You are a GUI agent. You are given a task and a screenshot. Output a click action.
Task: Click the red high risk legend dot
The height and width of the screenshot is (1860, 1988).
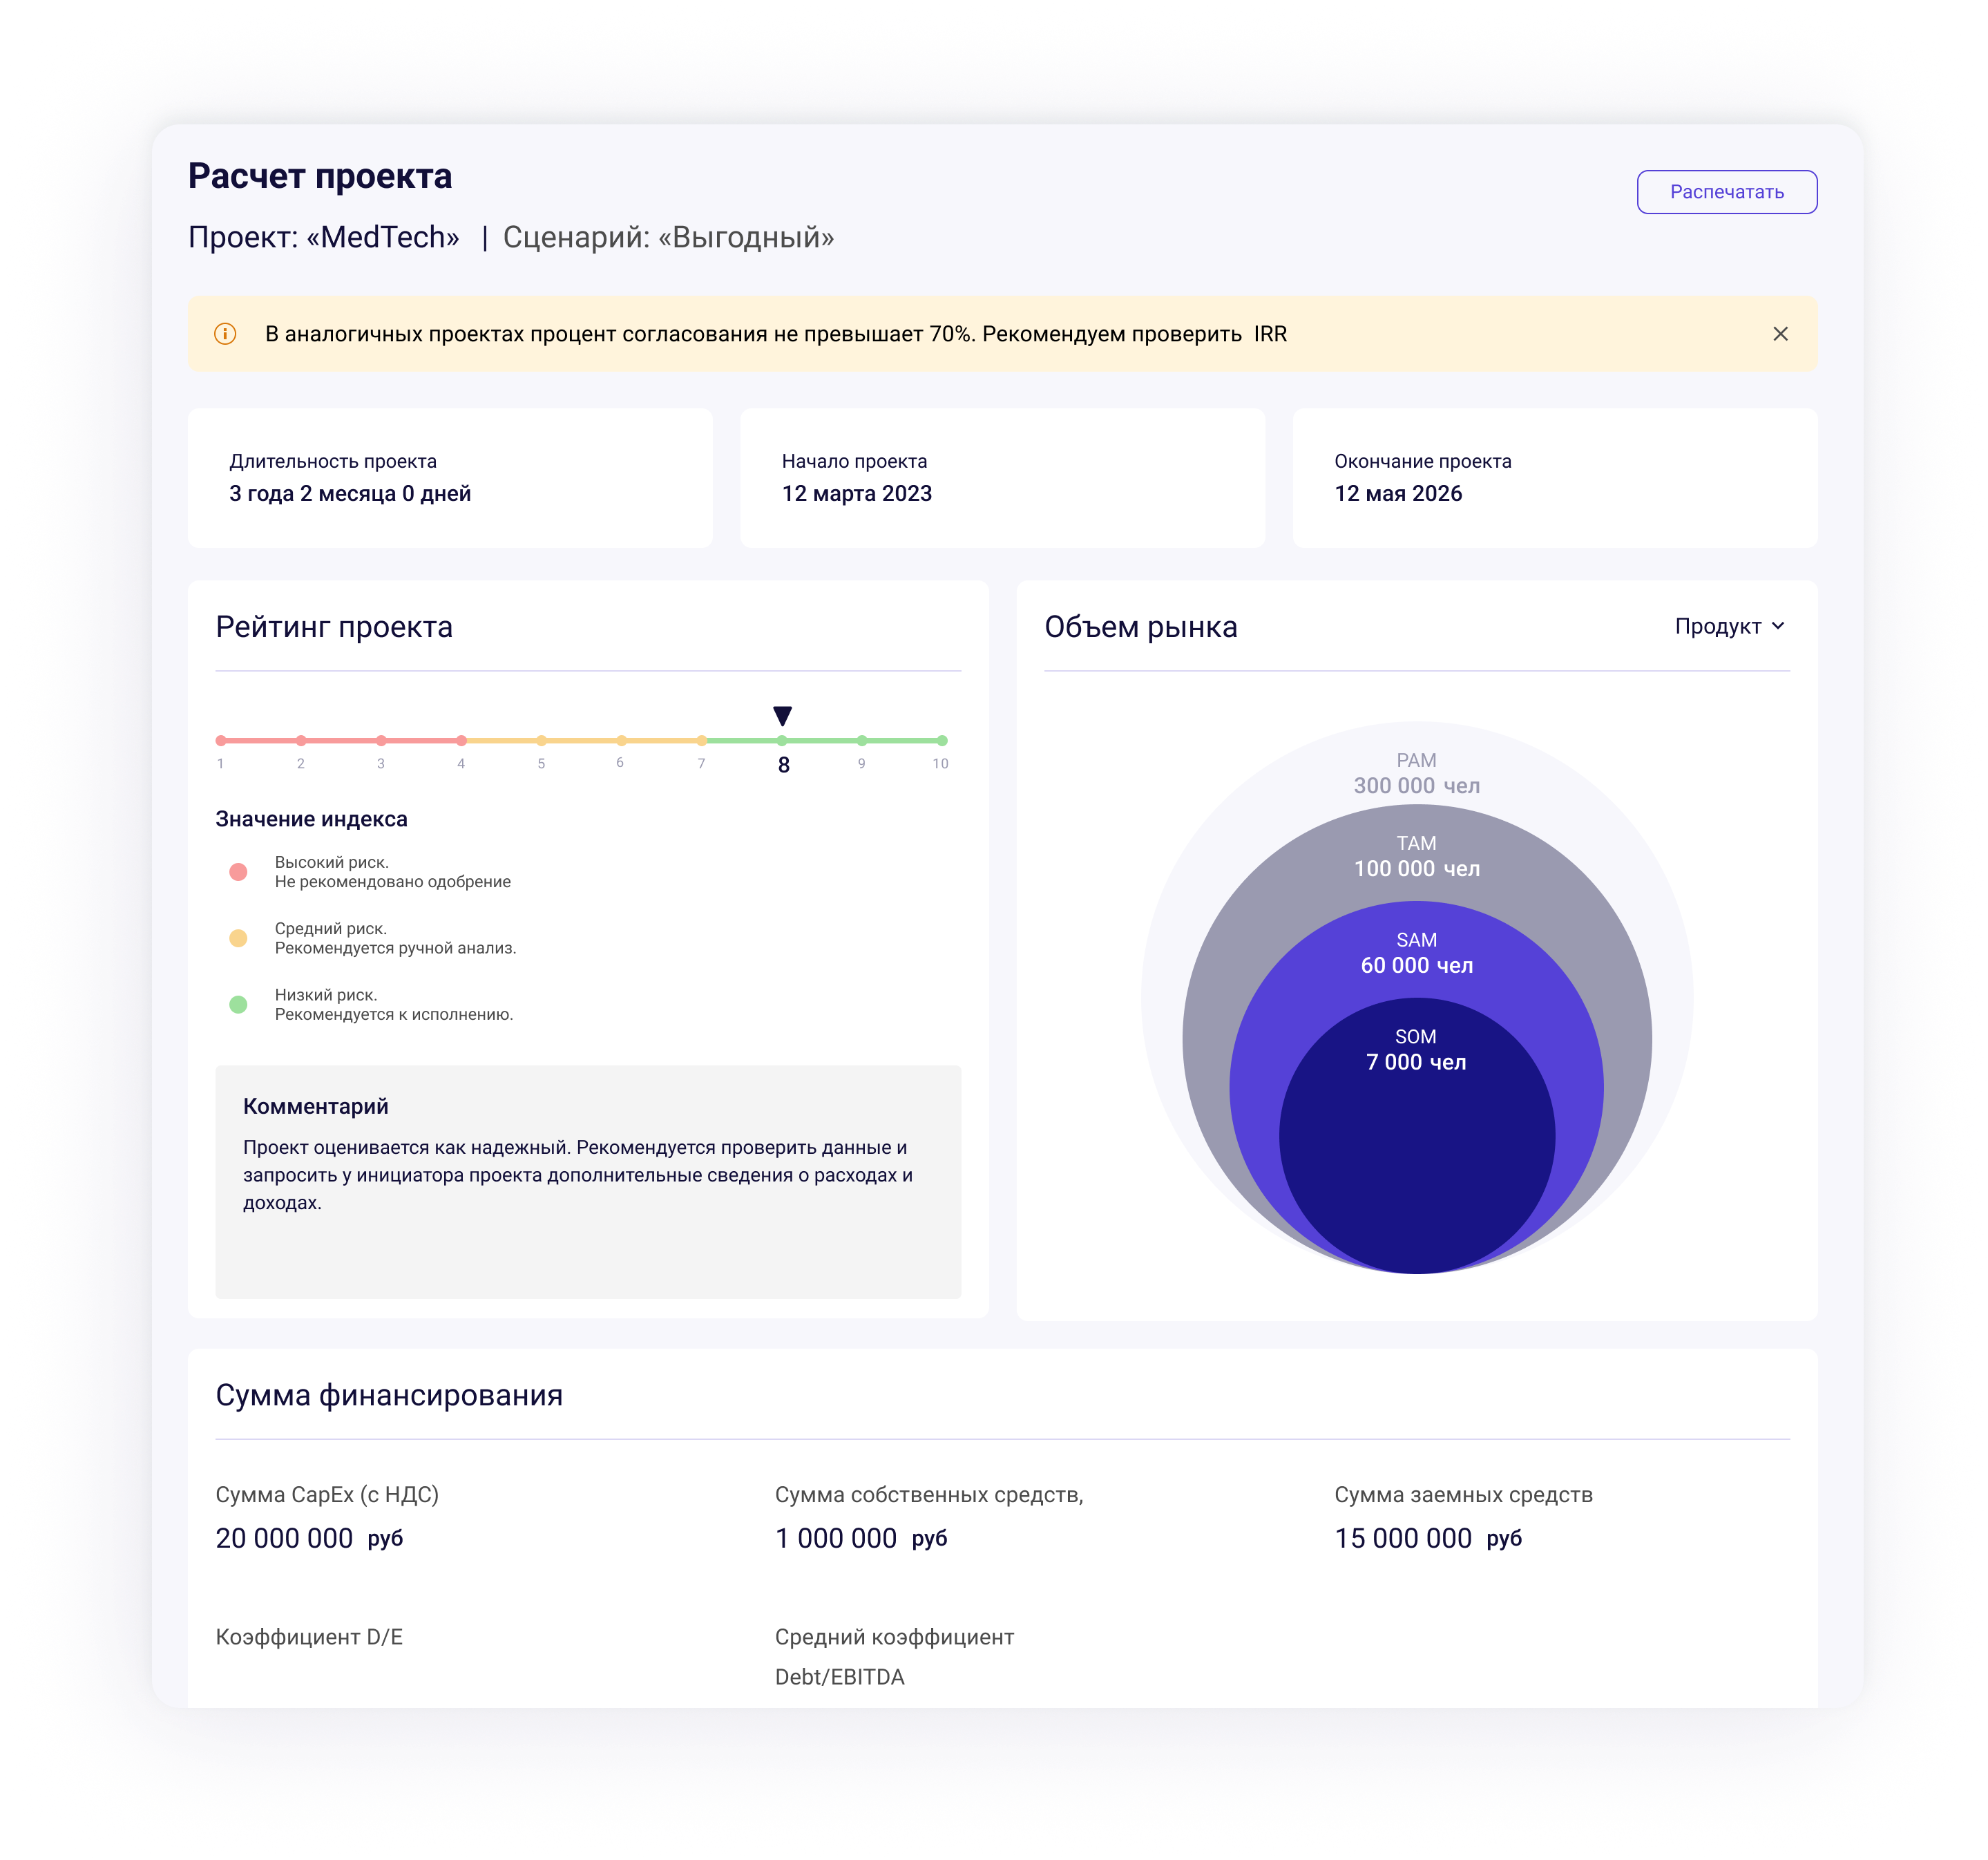[238, 872]
